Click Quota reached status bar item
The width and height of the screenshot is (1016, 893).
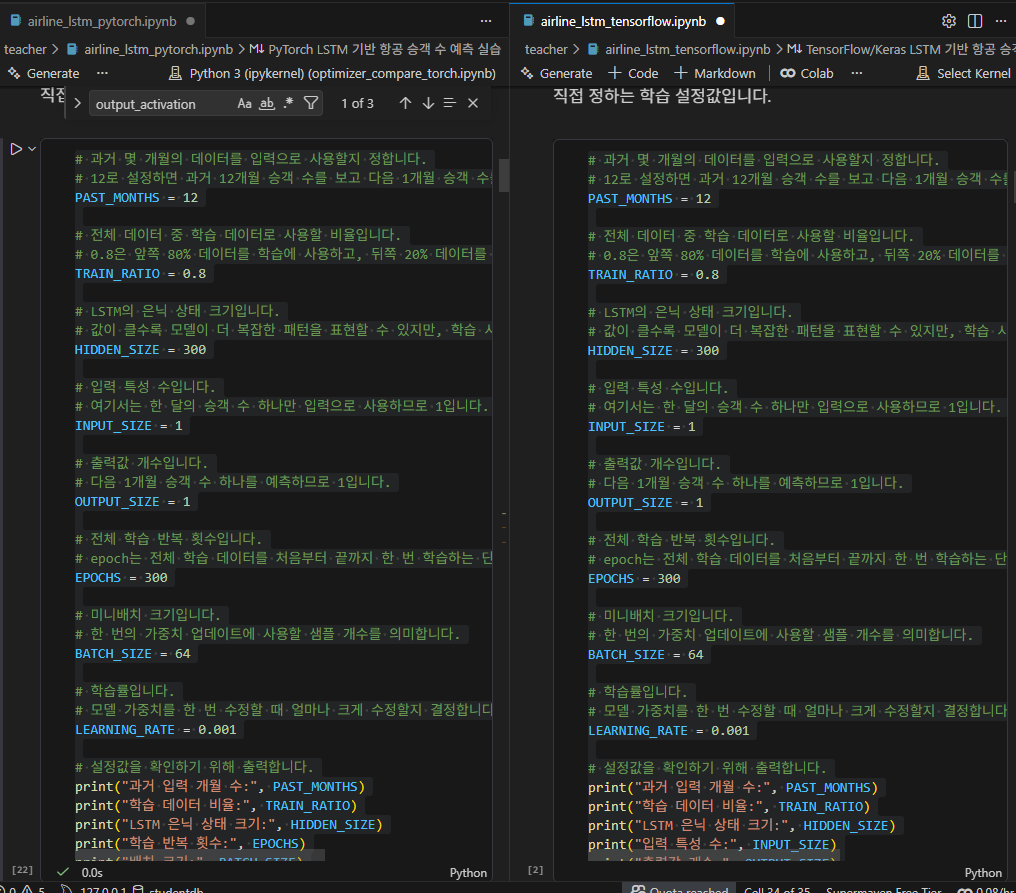(680, 888)
